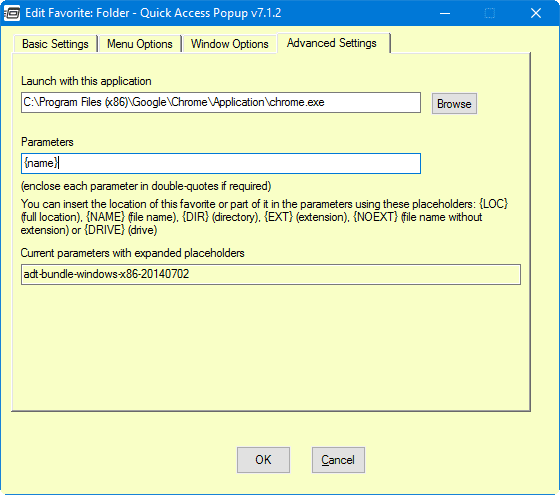
Task: Click the 'Launch with this application' label
Action: click(x=86, y=81)
